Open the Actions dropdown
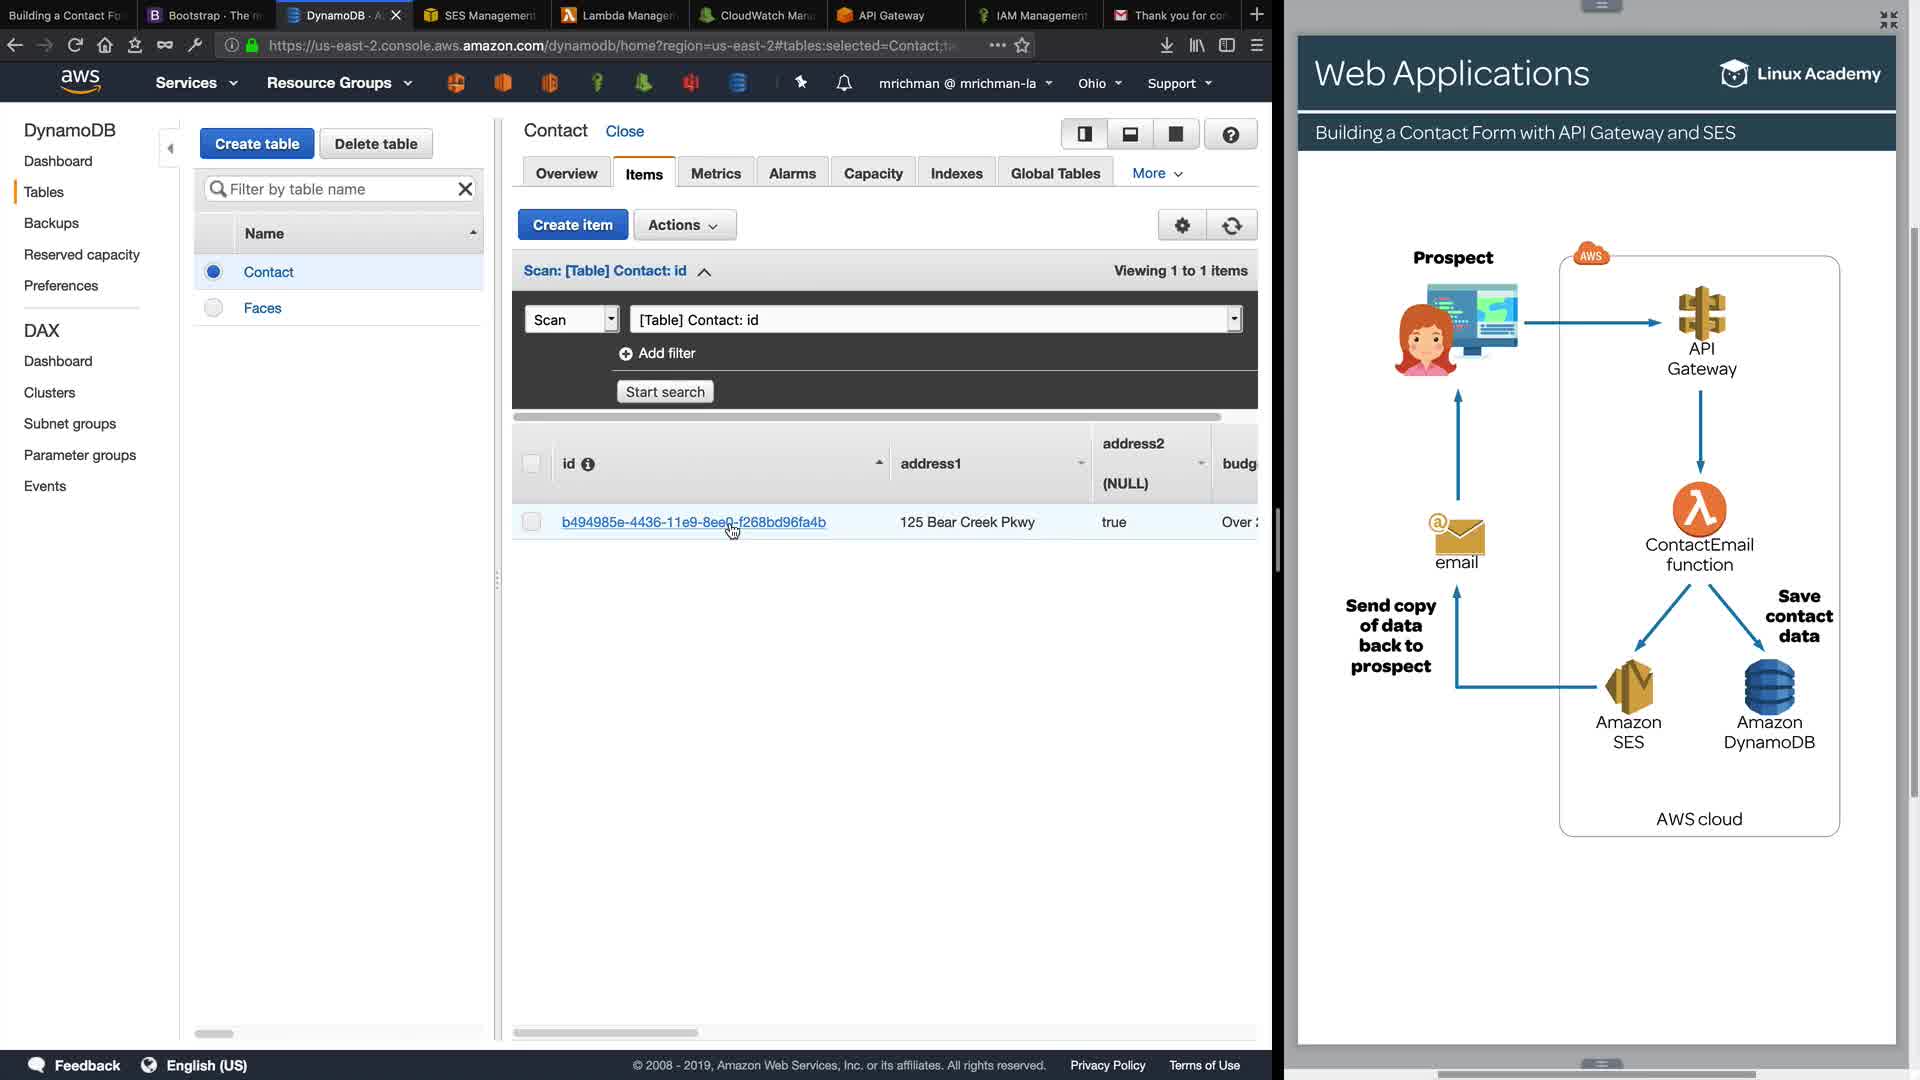 click(x=684, y=225)
